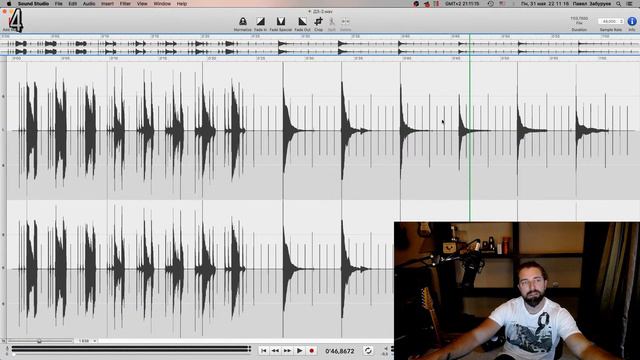Click the user name in the menu bar
The width and height of the screenshot is (640, 360).
pos(592,4)
